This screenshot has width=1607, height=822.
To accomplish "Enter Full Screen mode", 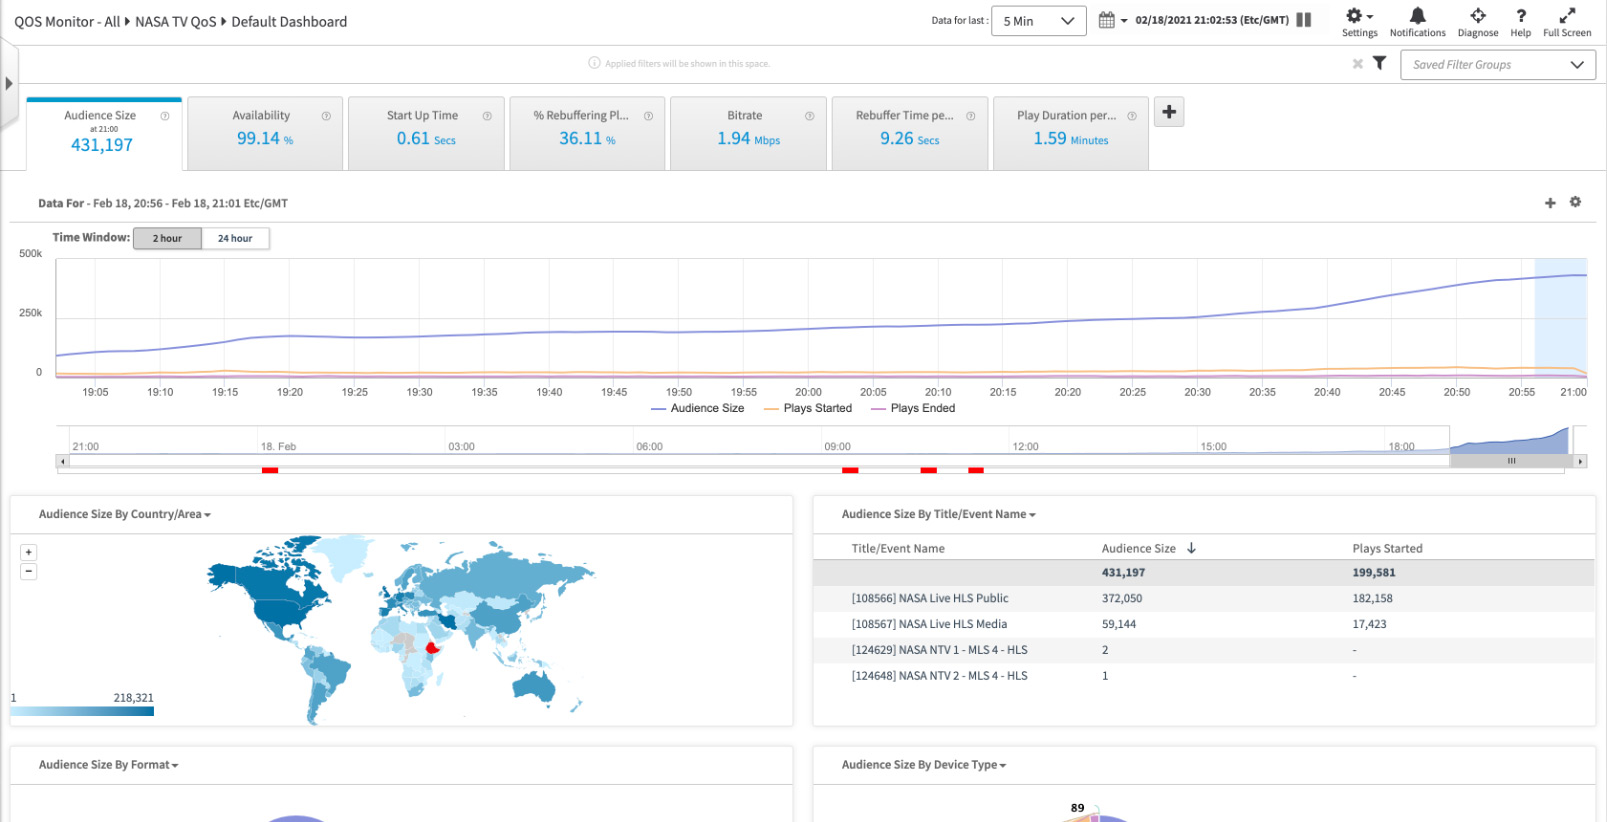I will (x=1566, y=22).
